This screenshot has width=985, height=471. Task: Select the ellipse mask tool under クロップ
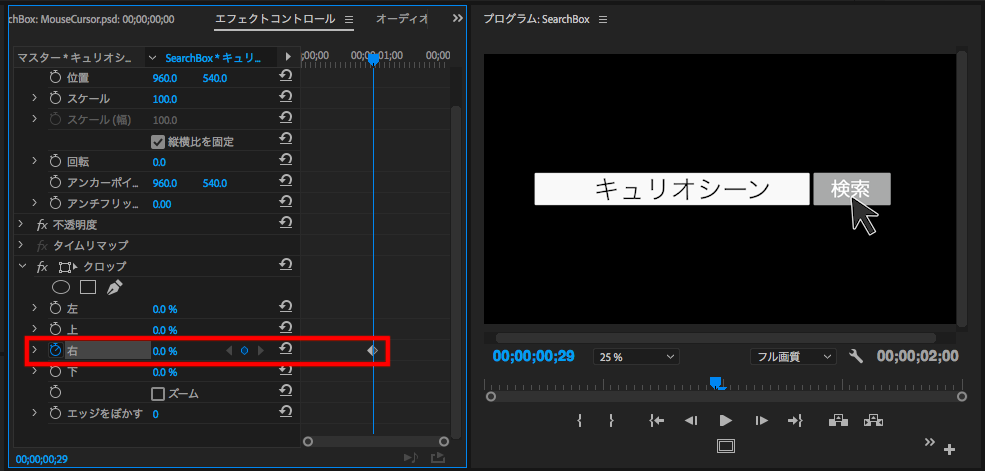pyautogui.click(x=62, y=287)
